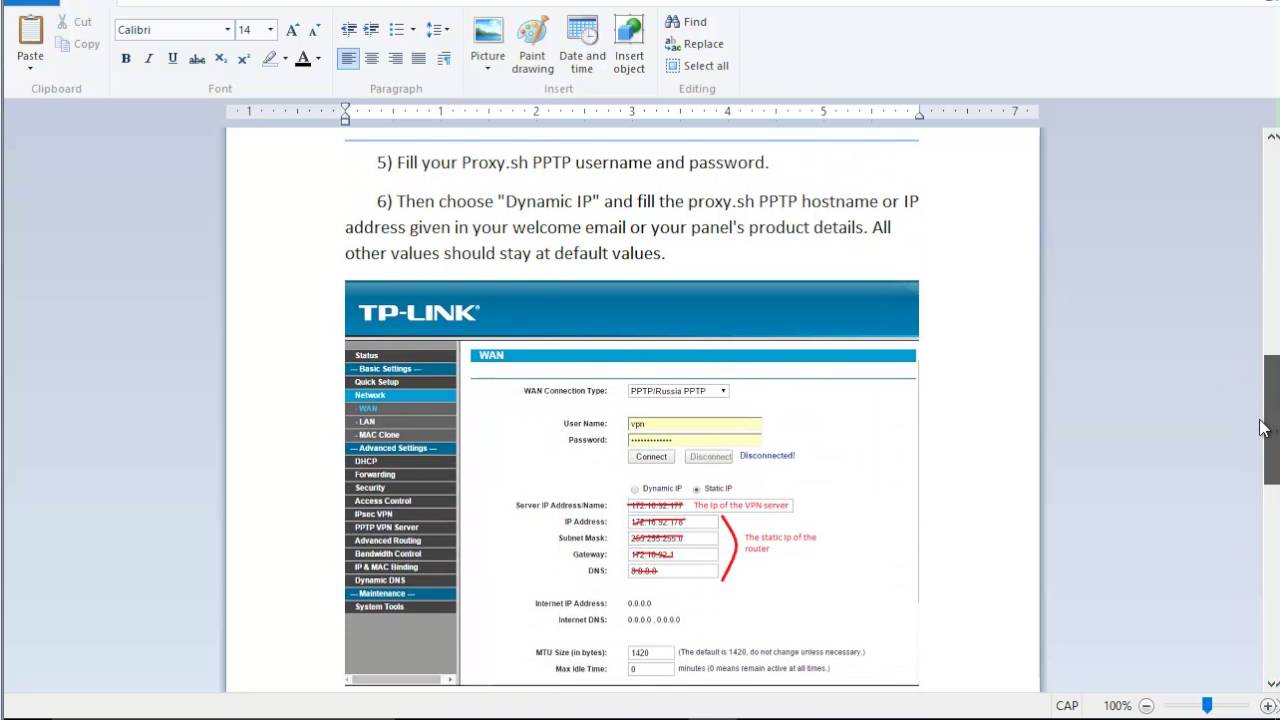Start a bulleted list
This screenshot has width=1280, height=720.
[x=396, y=30]
